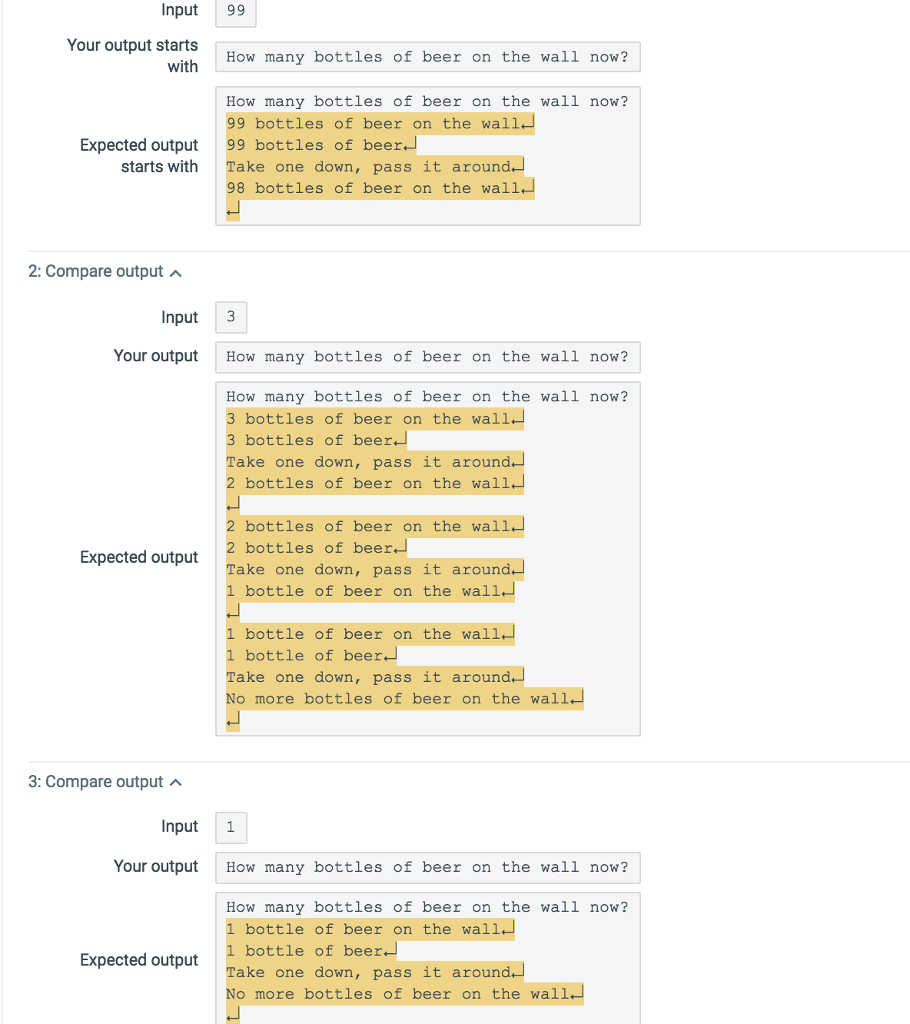Select the input field containing 1
Screen dimensions: 910x1024
point(230,827)
